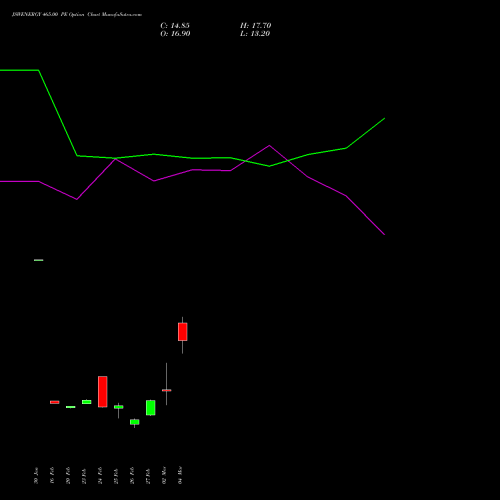
Task: Click the 24 Feb date label
Action: (100, 476)
